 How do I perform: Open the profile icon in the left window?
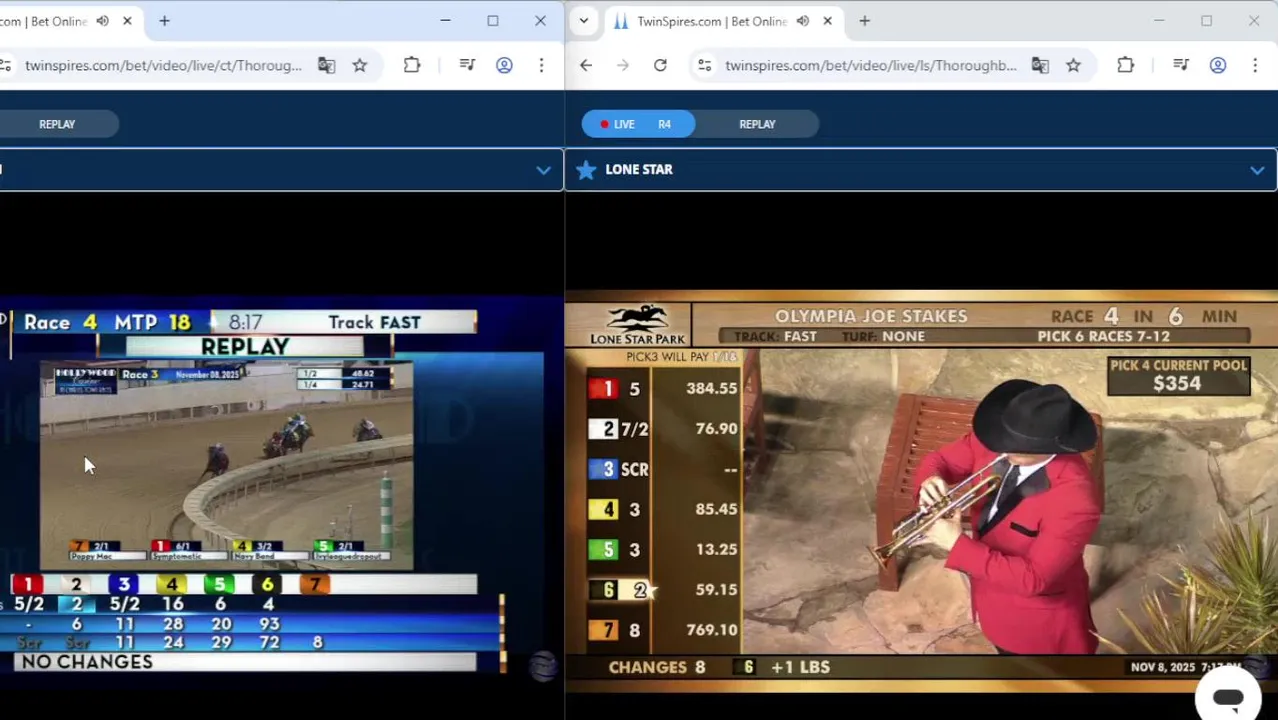point(504,65)
